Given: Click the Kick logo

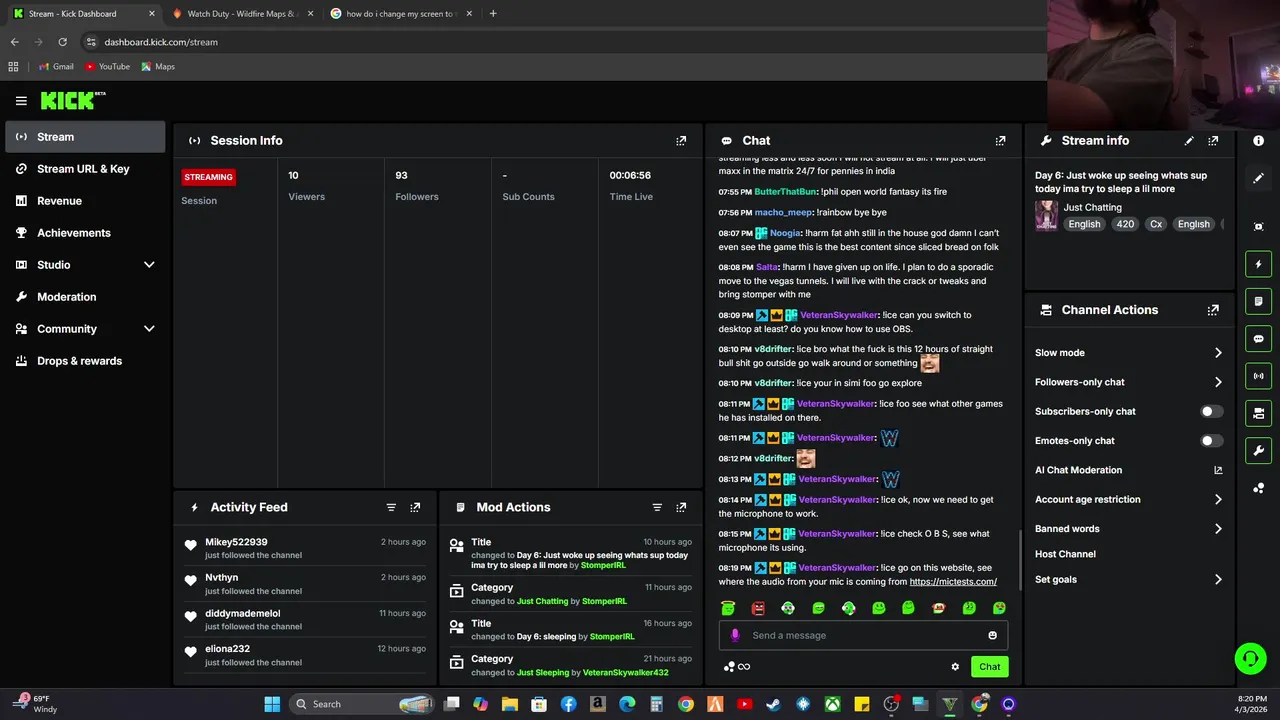Looking at the screenshot, I should click(x=73, y=100).
